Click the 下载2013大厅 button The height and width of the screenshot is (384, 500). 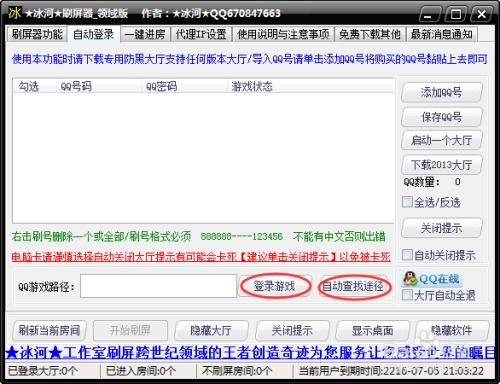442,165
